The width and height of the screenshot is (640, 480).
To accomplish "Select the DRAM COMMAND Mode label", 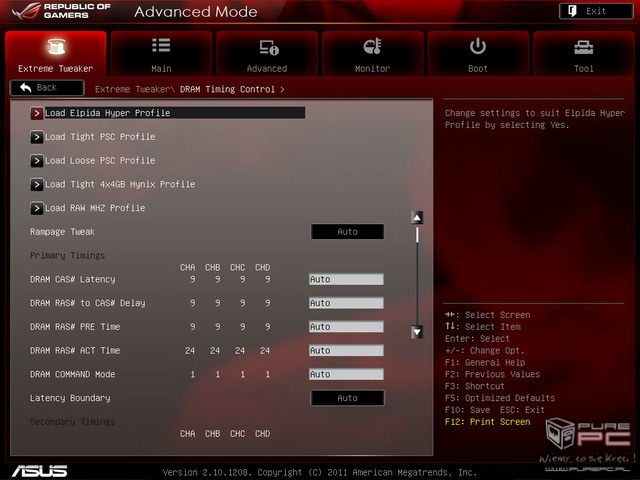I will tap(73, 374).
